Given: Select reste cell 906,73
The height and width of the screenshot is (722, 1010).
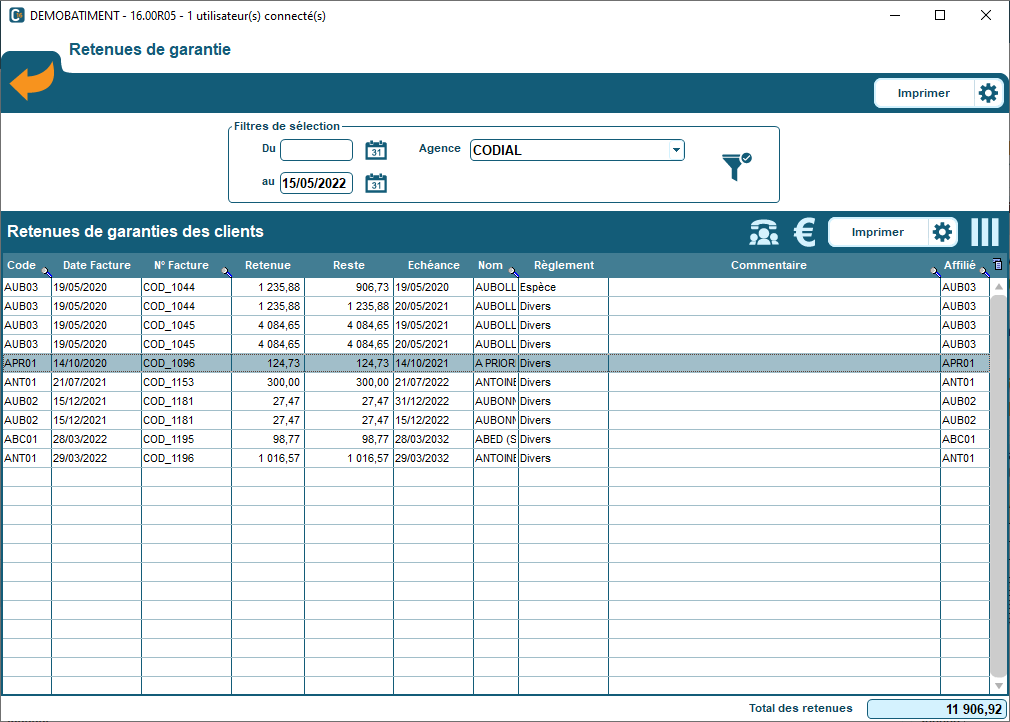Looking at the screenshot, I should pos(348,287).
